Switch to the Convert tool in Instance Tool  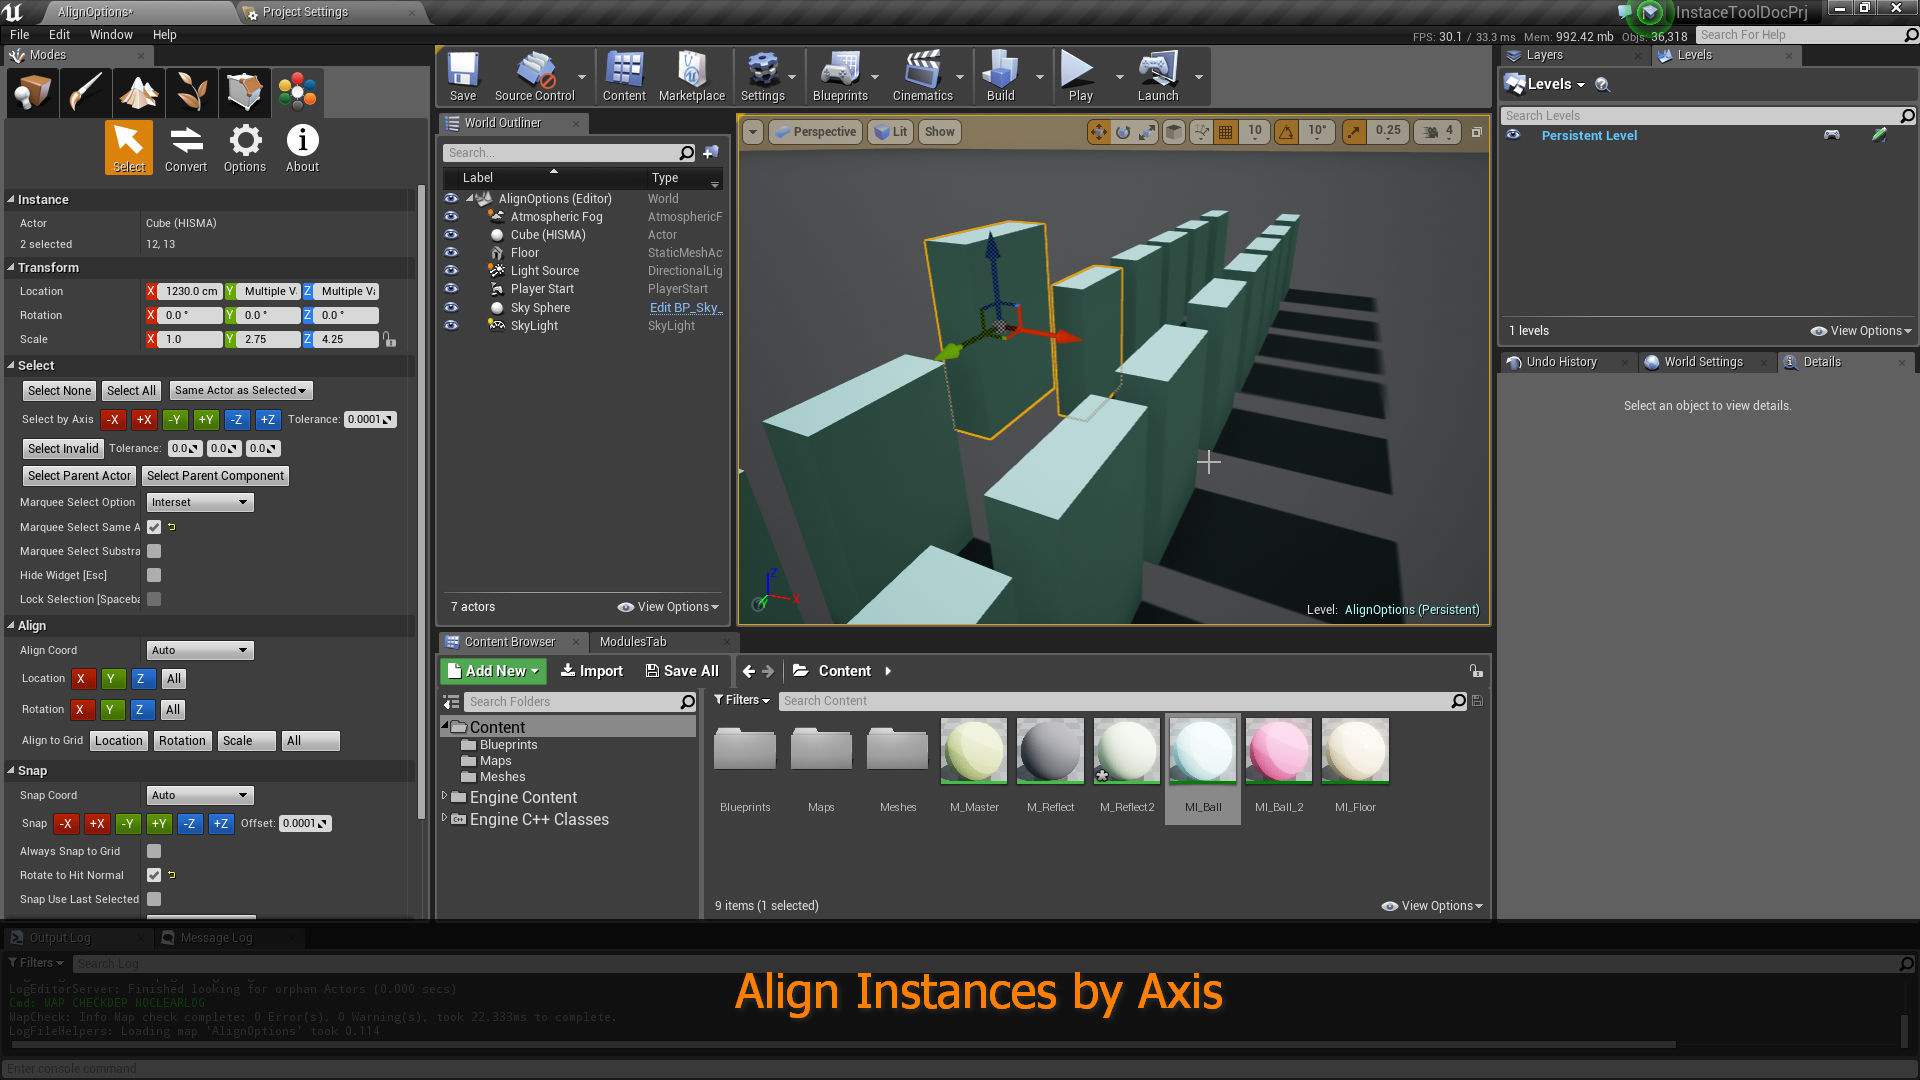[x=186, y=147]
